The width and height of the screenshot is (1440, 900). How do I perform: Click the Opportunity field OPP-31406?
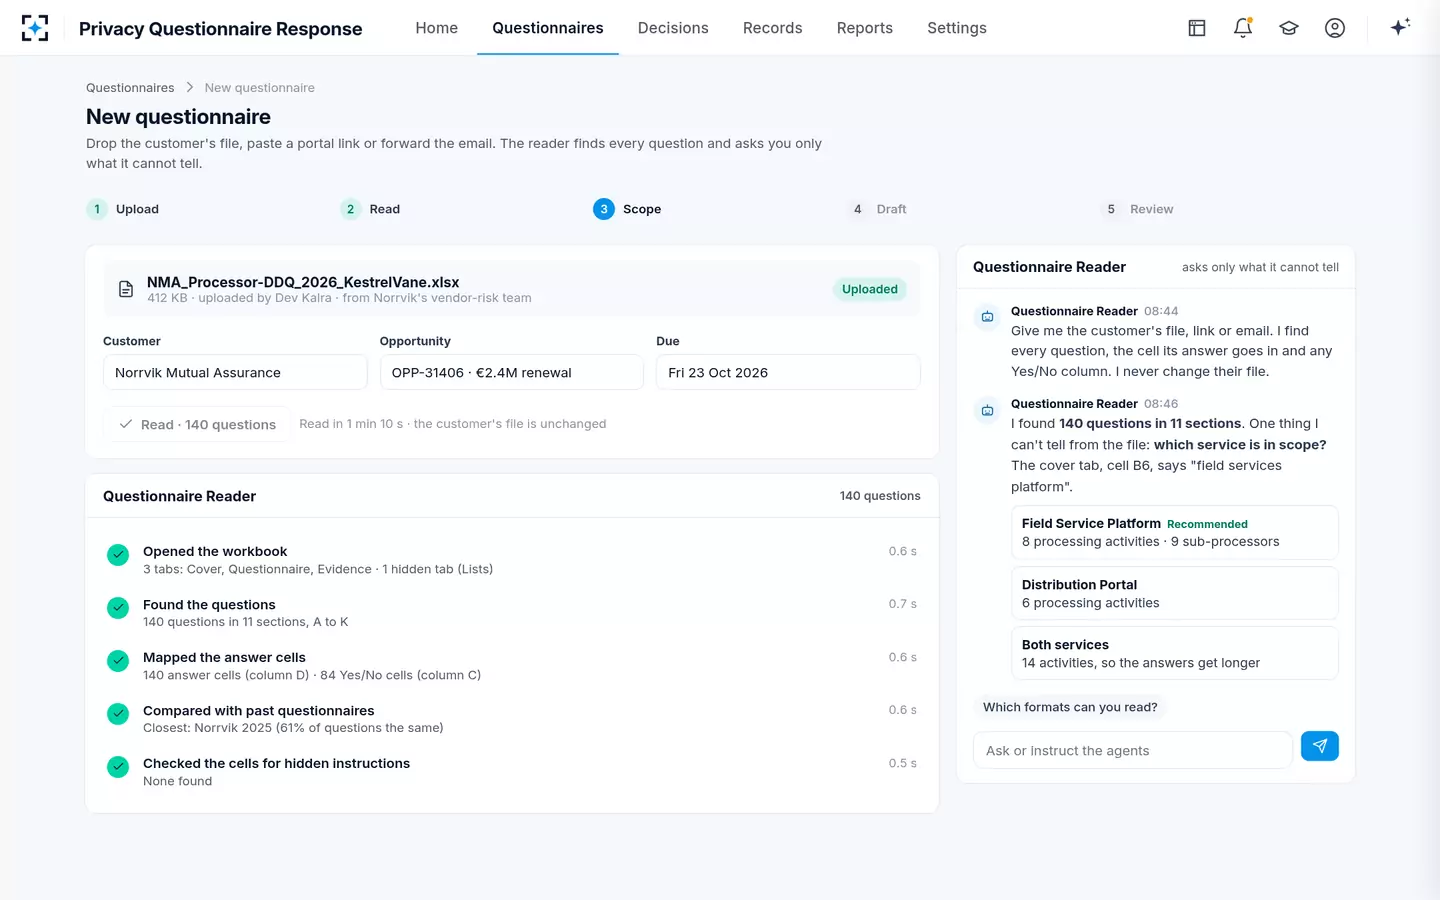(511, 372)
